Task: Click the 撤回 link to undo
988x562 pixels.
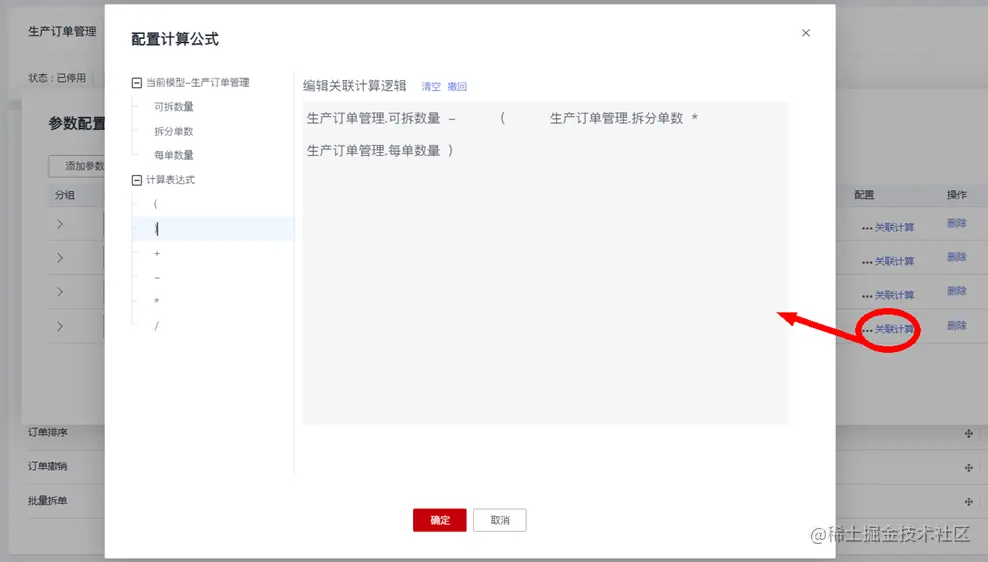Action: tap(457, 87)
